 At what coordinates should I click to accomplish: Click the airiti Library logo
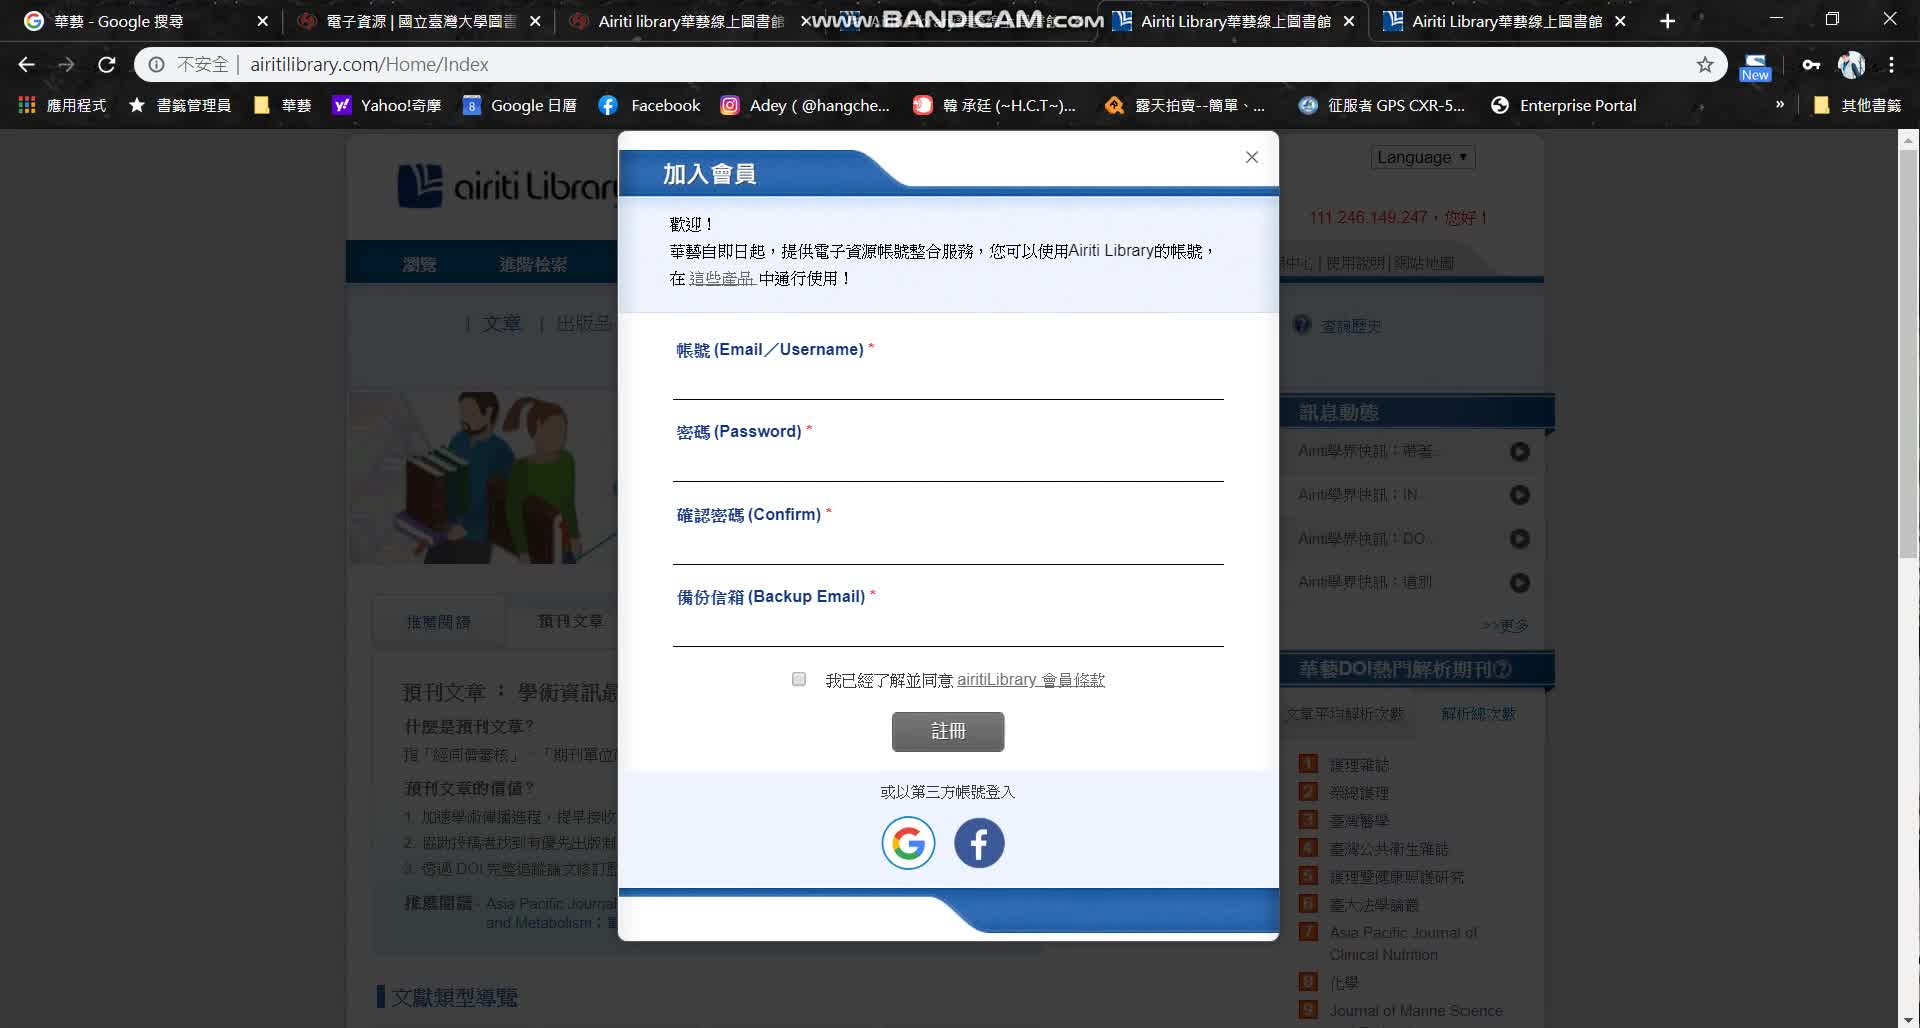pos(508,186)
